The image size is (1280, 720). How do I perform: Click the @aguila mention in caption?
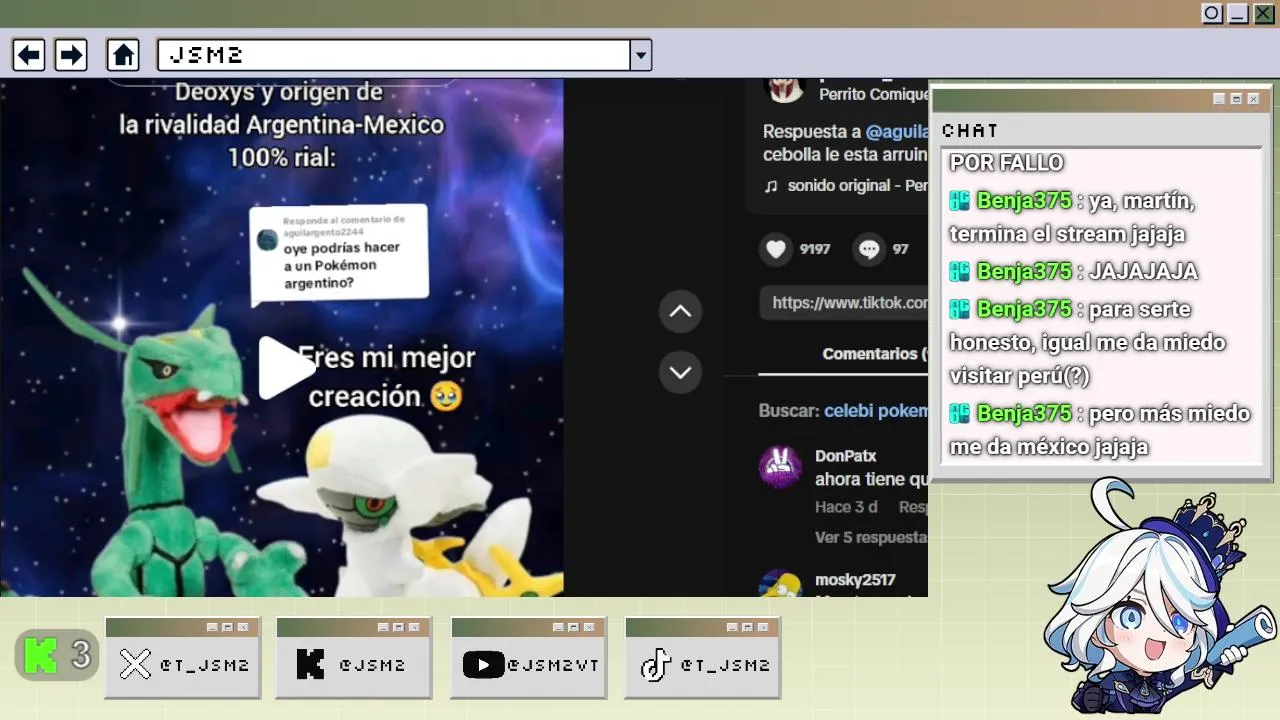pos(897,132)
